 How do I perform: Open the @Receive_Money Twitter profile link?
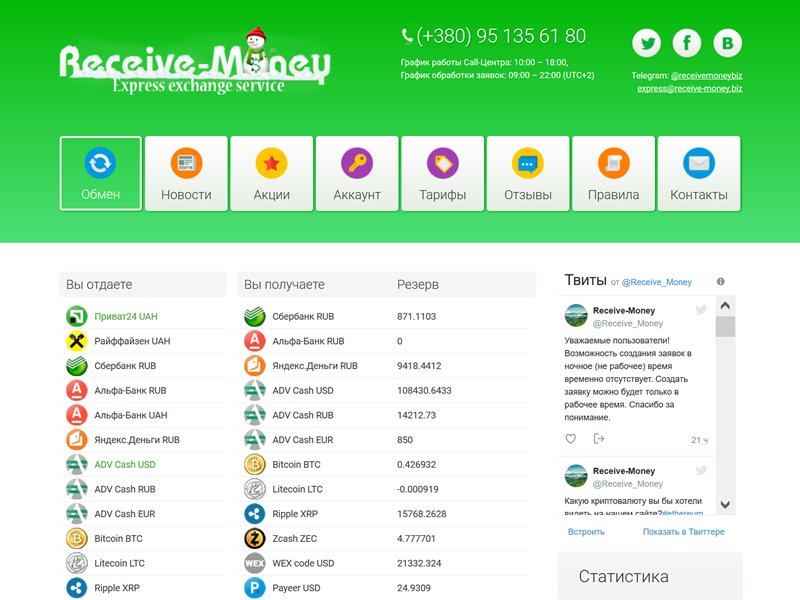(x=657, y=282)
